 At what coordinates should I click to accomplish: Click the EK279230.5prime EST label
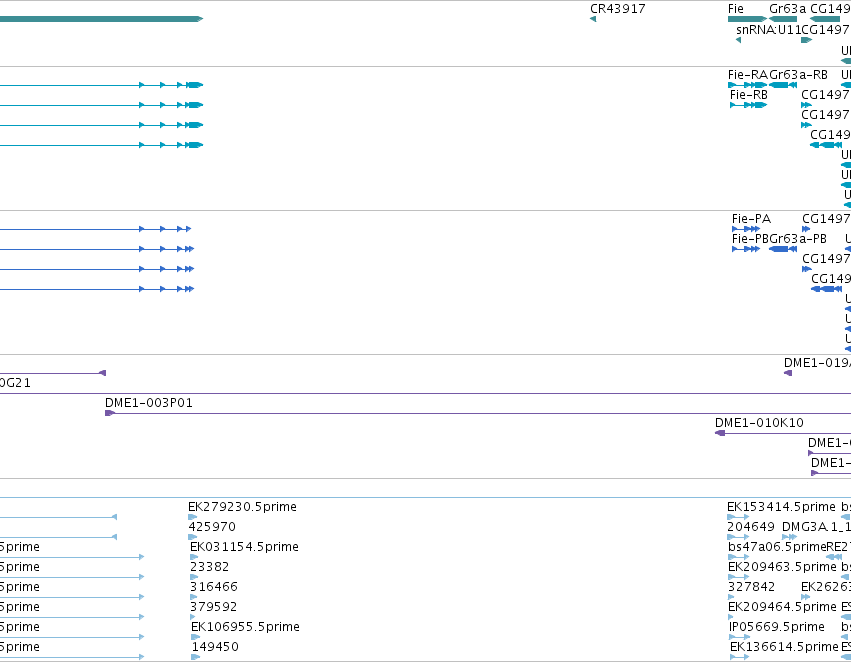click(242, 507)
